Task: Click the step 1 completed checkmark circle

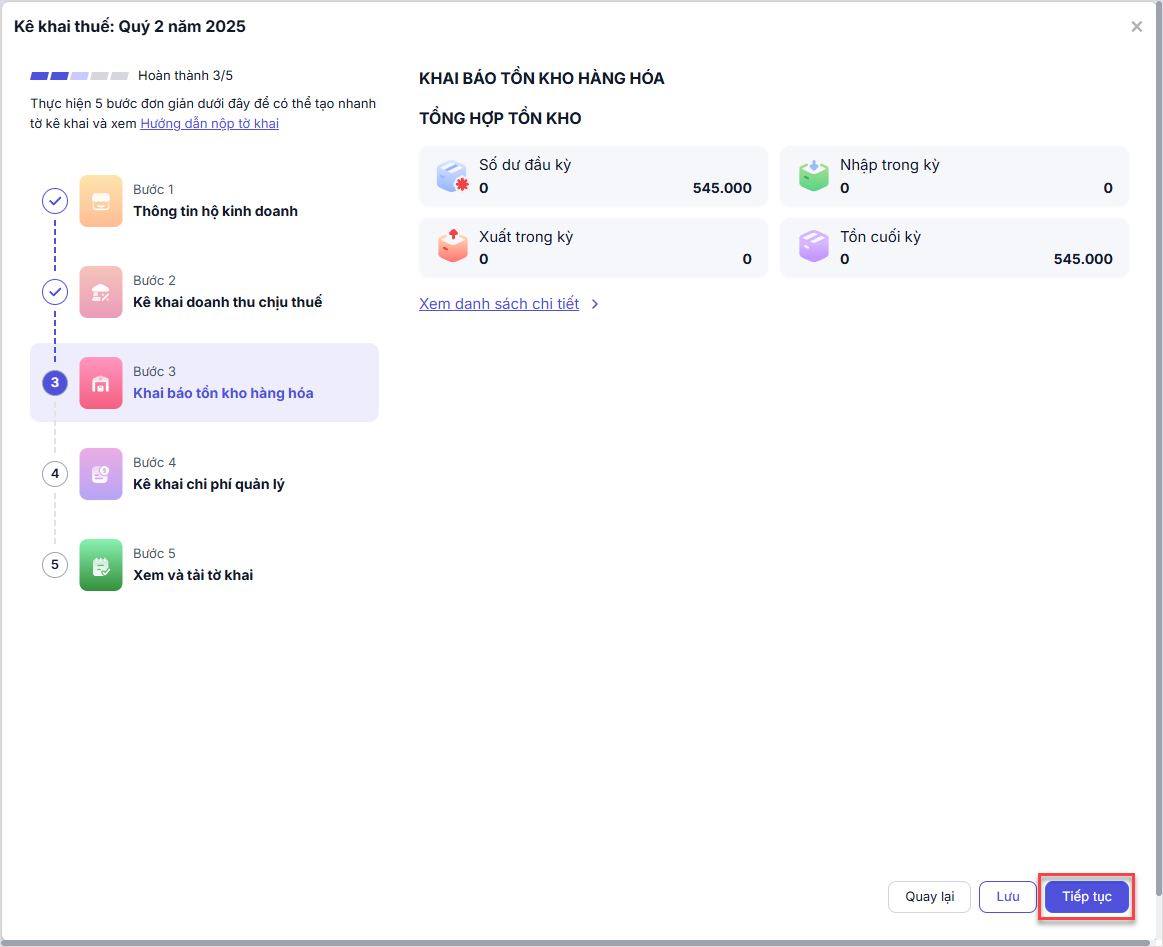Action: [55, 201]
